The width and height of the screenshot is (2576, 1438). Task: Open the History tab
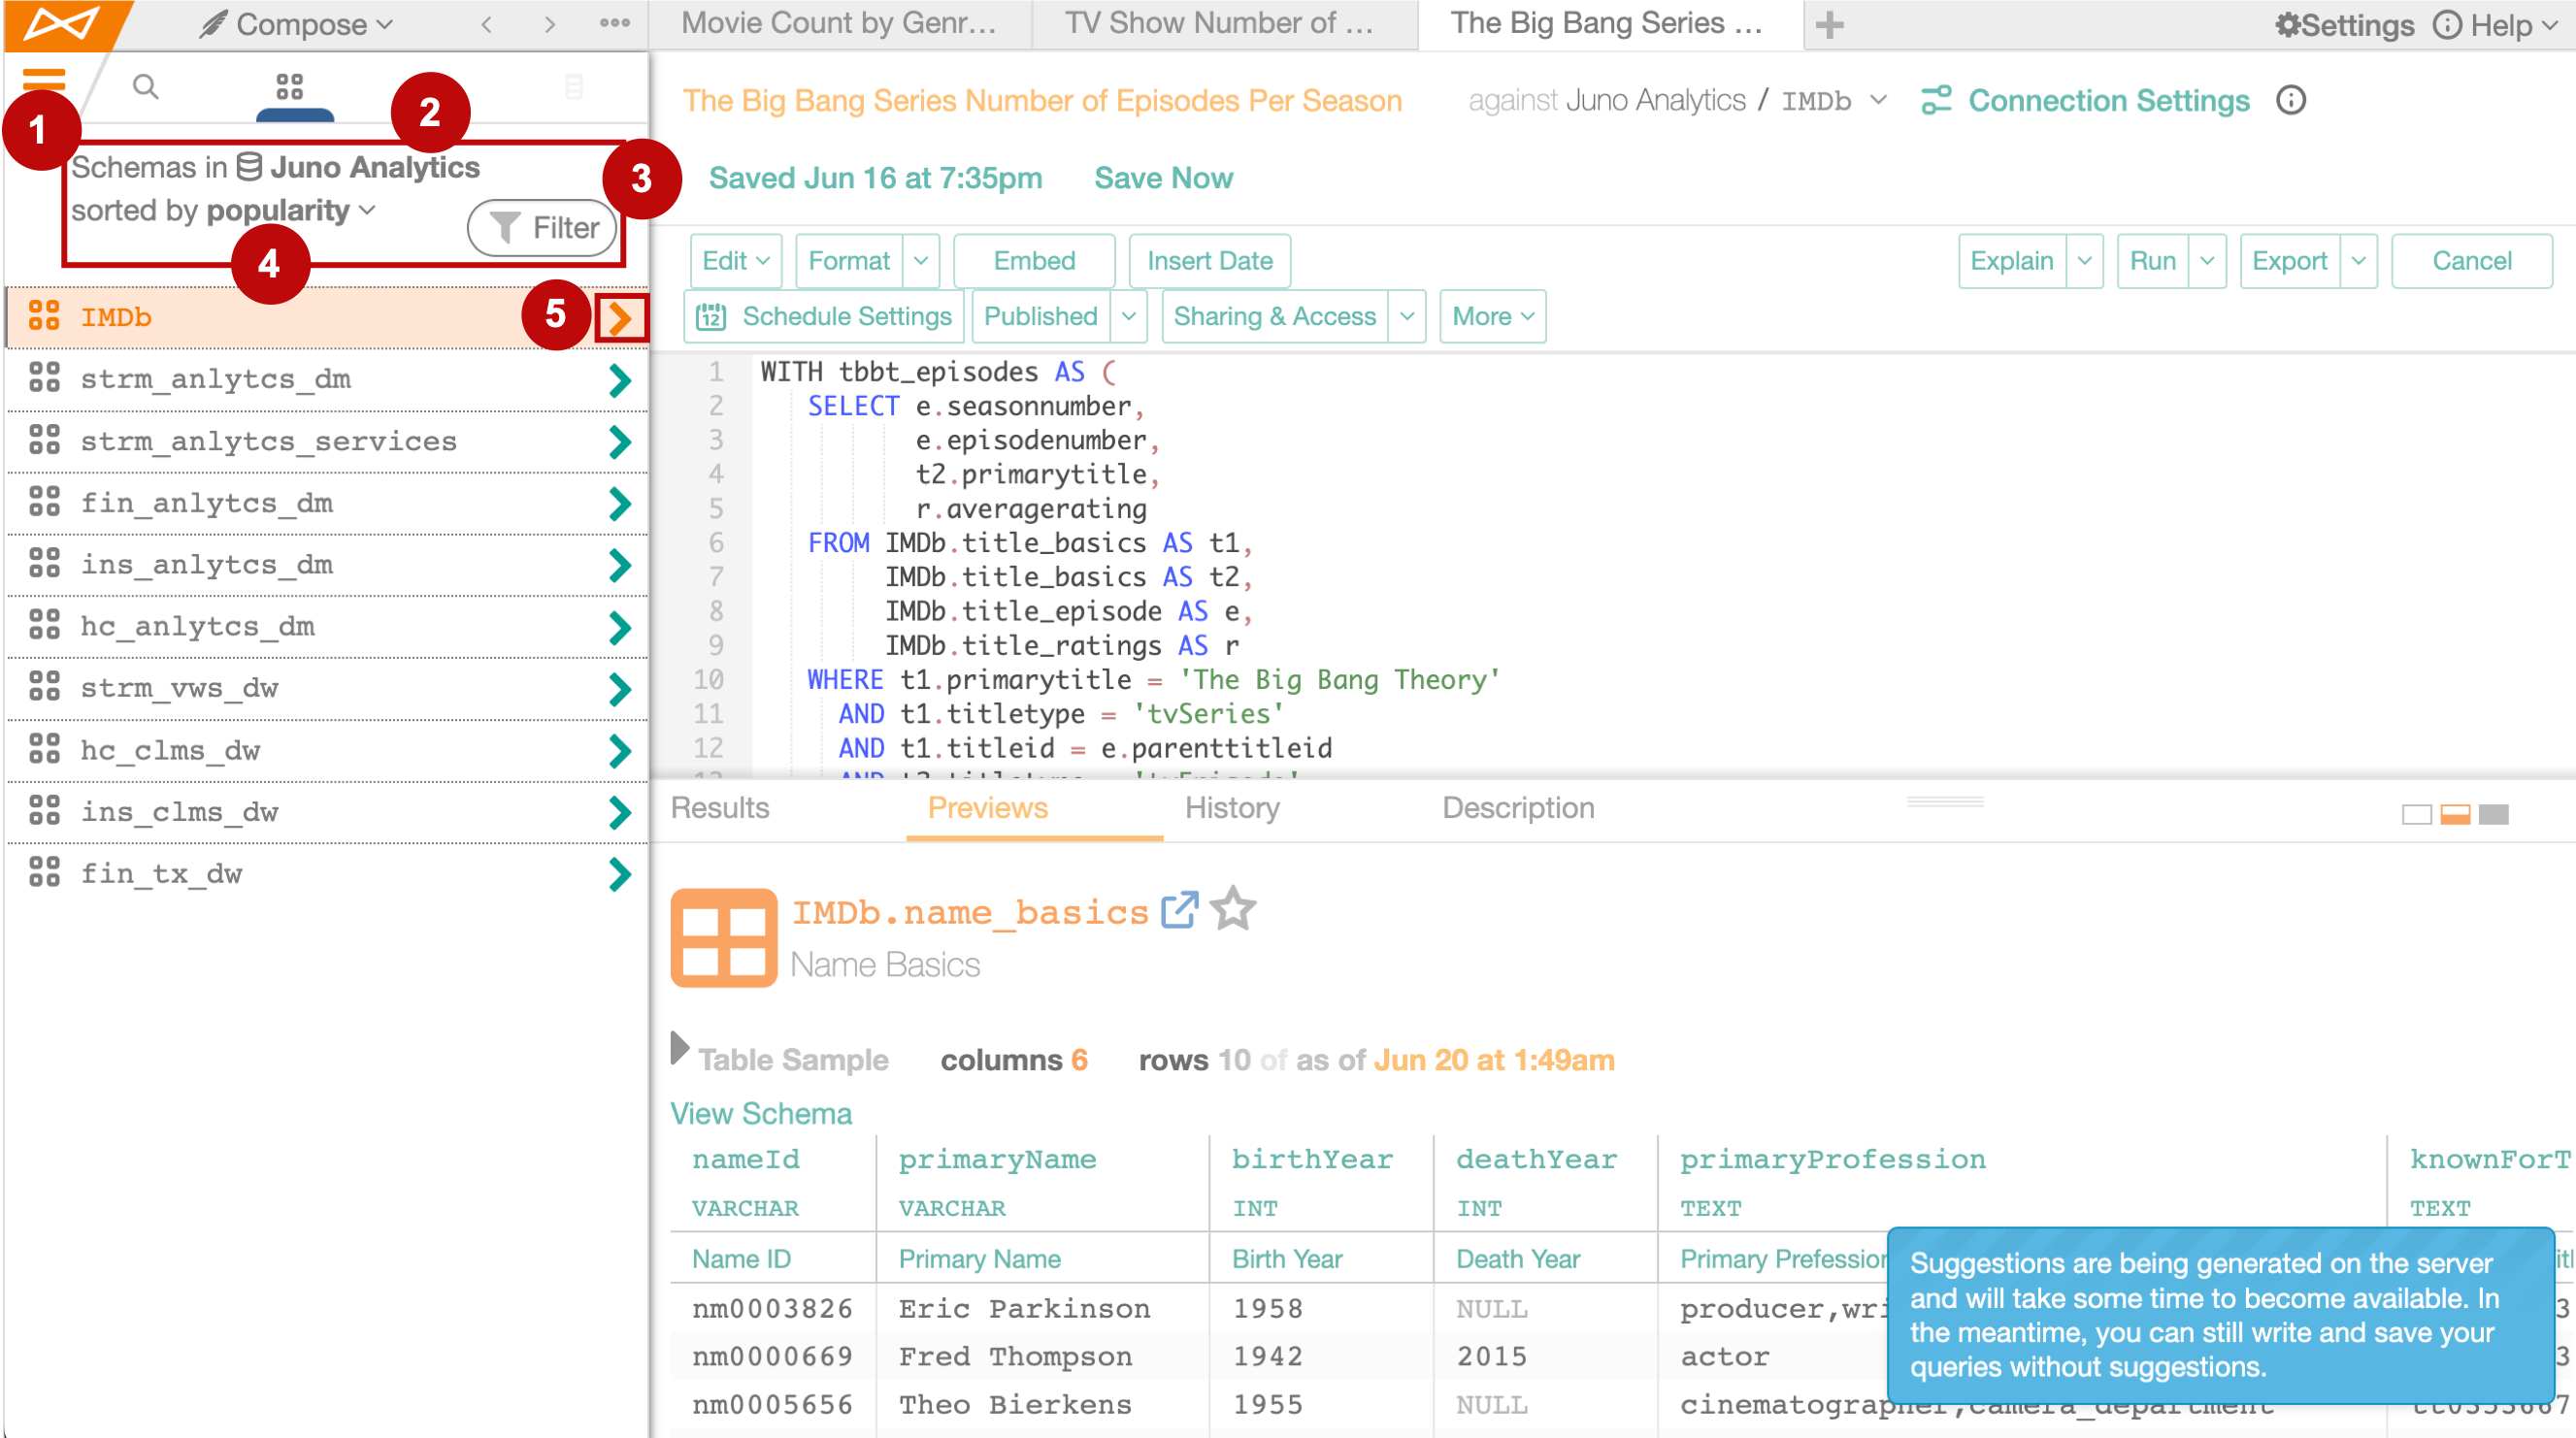coord(1232,808)
